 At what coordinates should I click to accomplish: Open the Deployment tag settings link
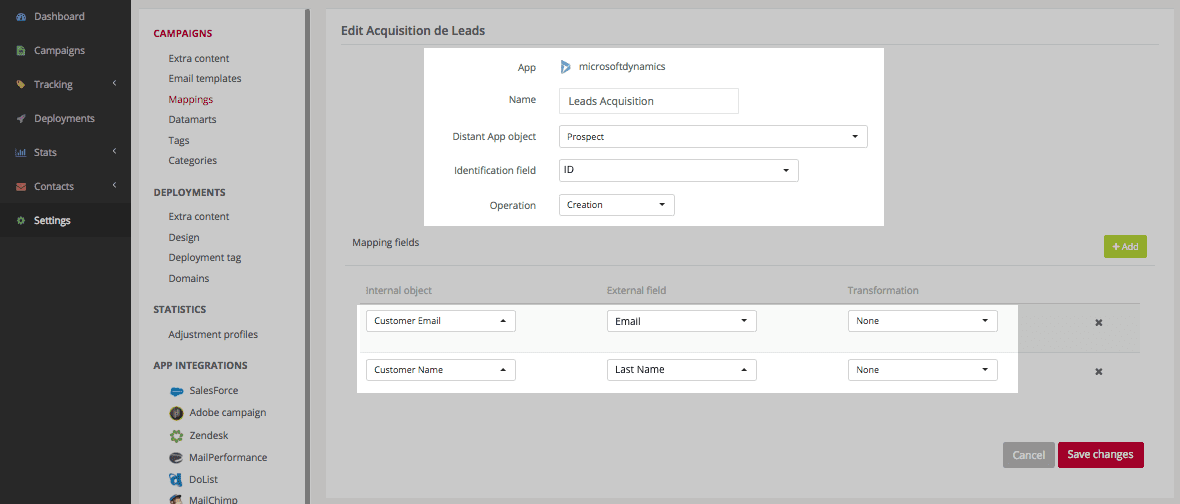[x=205, y=258]
